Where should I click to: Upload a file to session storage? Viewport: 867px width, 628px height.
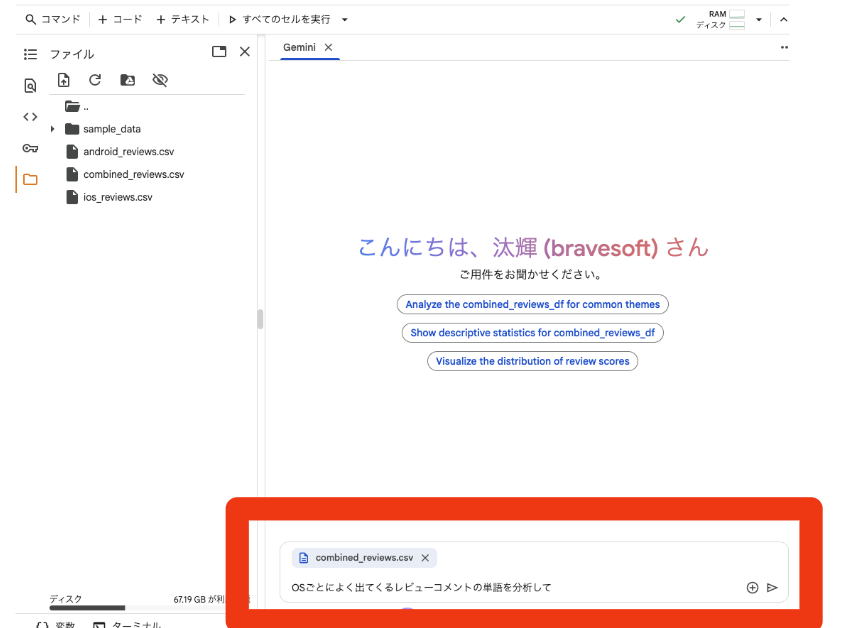64,80
